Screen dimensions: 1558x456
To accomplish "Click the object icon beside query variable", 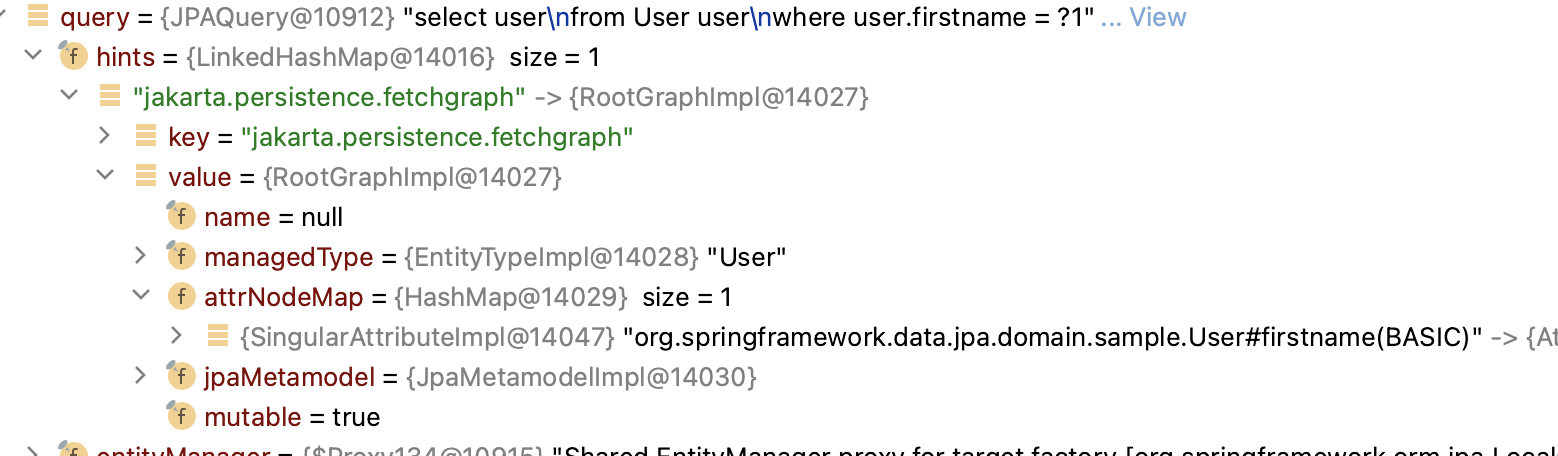I will 38,17.
